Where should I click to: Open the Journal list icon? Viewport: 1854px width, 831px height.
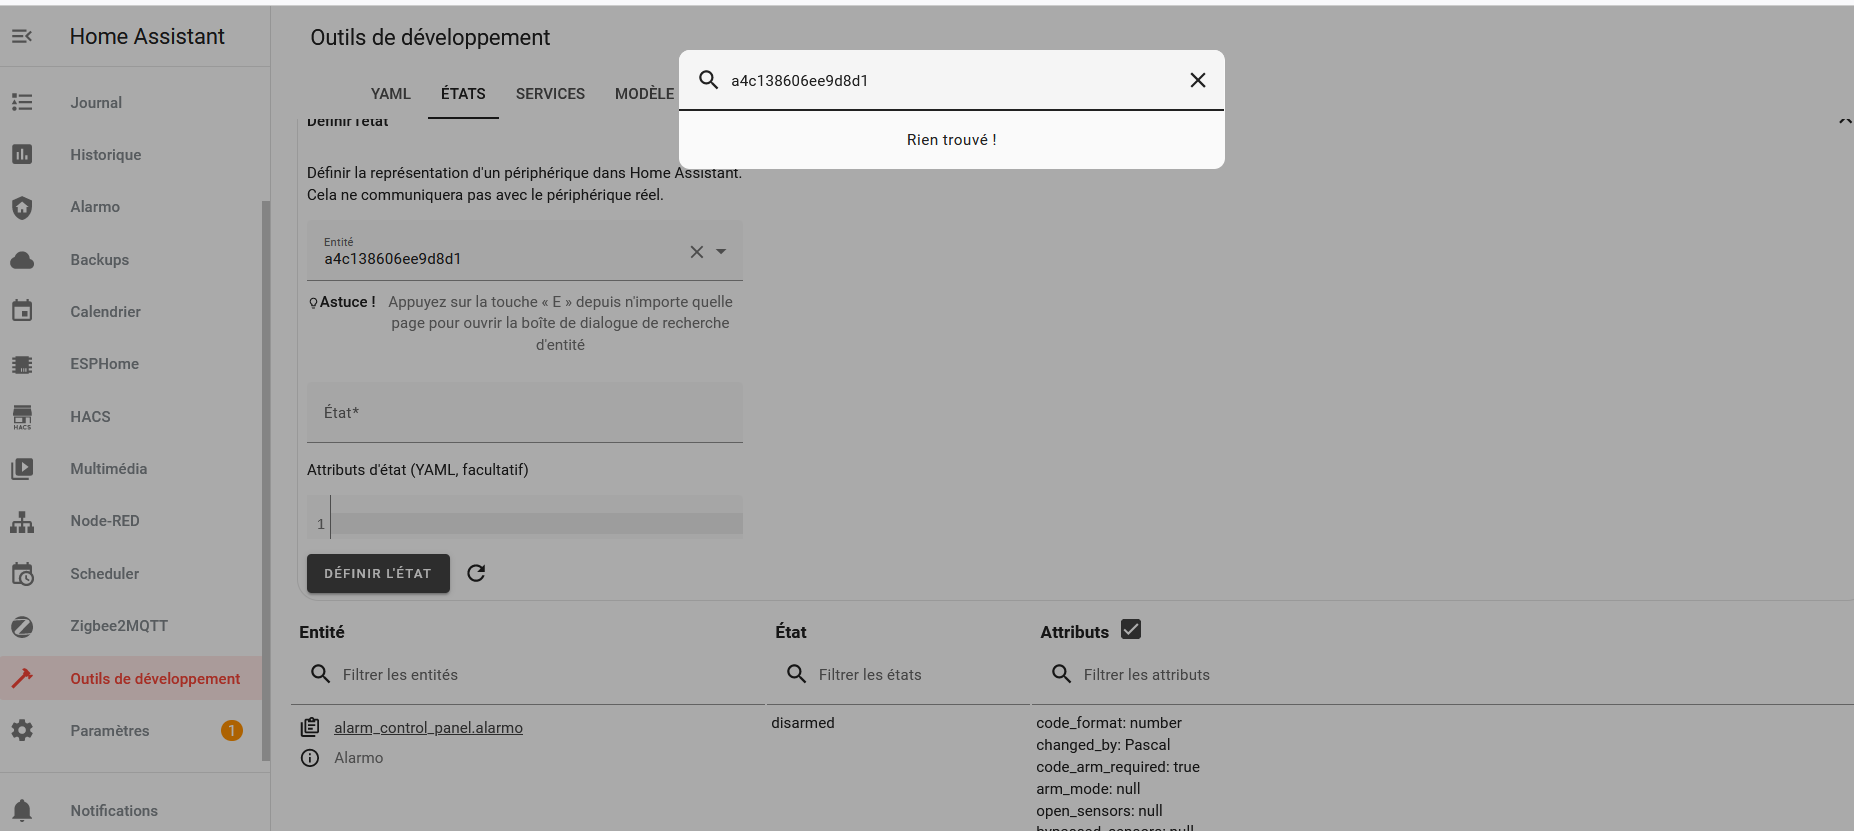pyautogui.click(x=22, y=102)
